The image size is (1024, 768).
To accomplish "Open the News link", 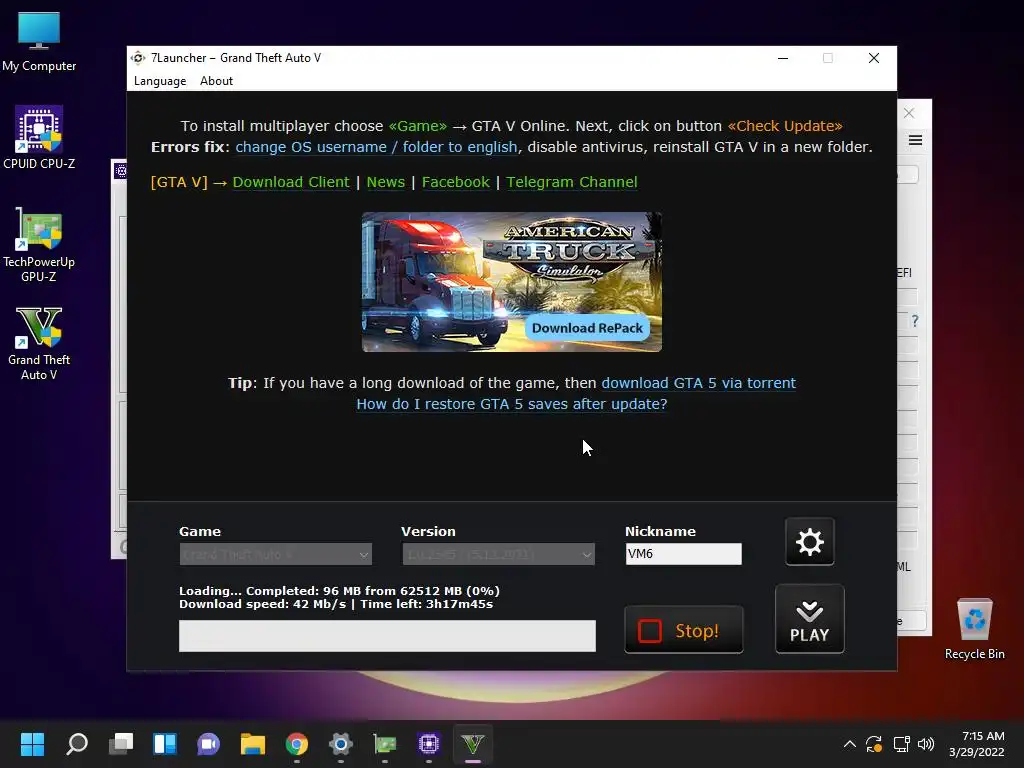I will (x=385, y=182).
